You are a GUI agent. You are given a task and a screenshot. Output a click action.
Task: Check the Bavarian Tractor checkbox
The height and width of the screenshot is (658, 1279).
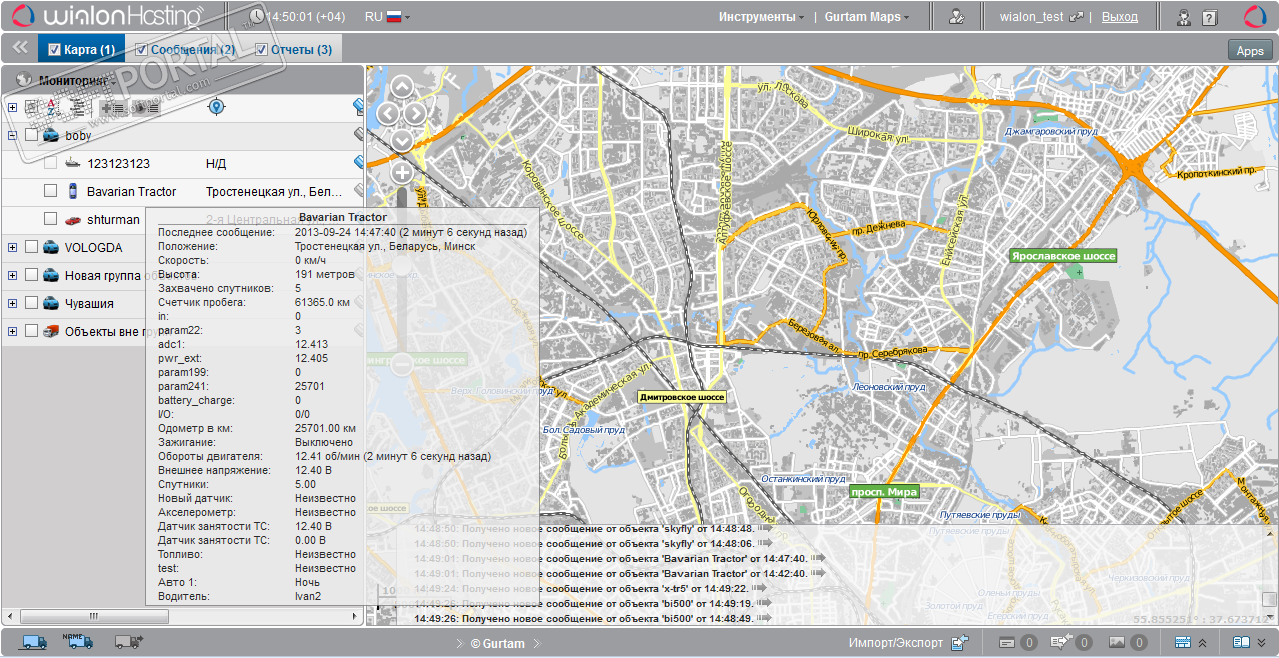[51, 191]
